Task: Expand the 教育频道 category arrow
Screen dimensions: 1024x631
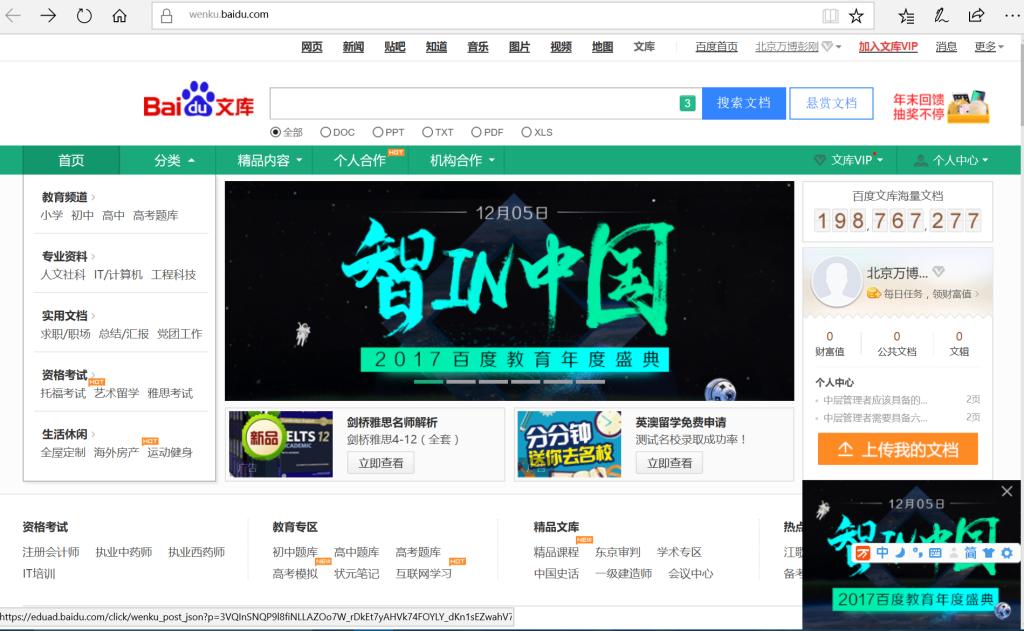Action: point(93,197)
